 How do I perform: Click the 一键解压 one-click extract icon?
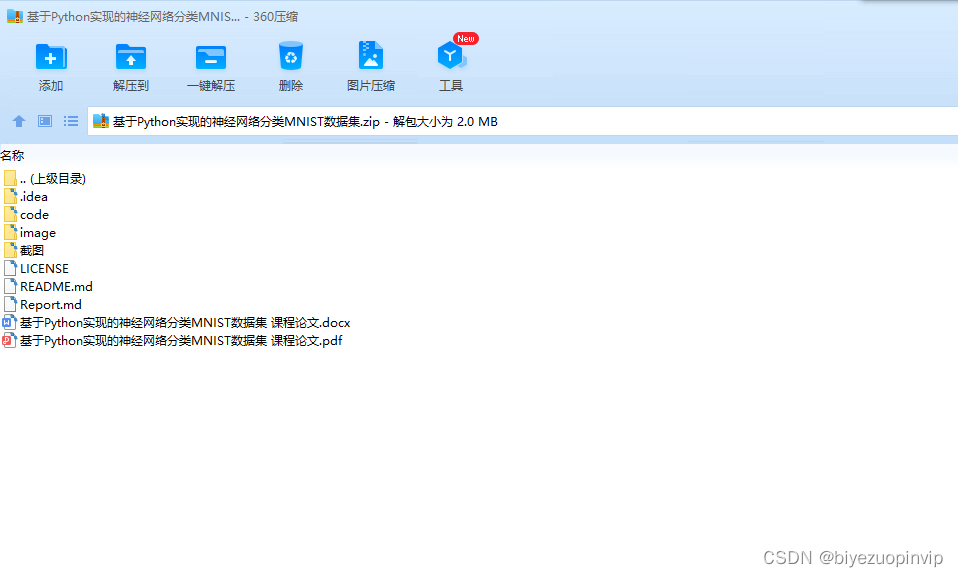pos(210,62)
